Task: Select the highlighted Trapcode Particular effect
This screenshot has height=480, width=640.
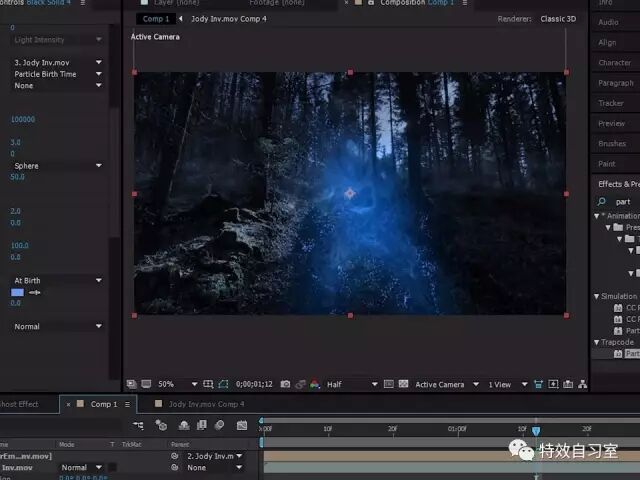Action: 632,353
